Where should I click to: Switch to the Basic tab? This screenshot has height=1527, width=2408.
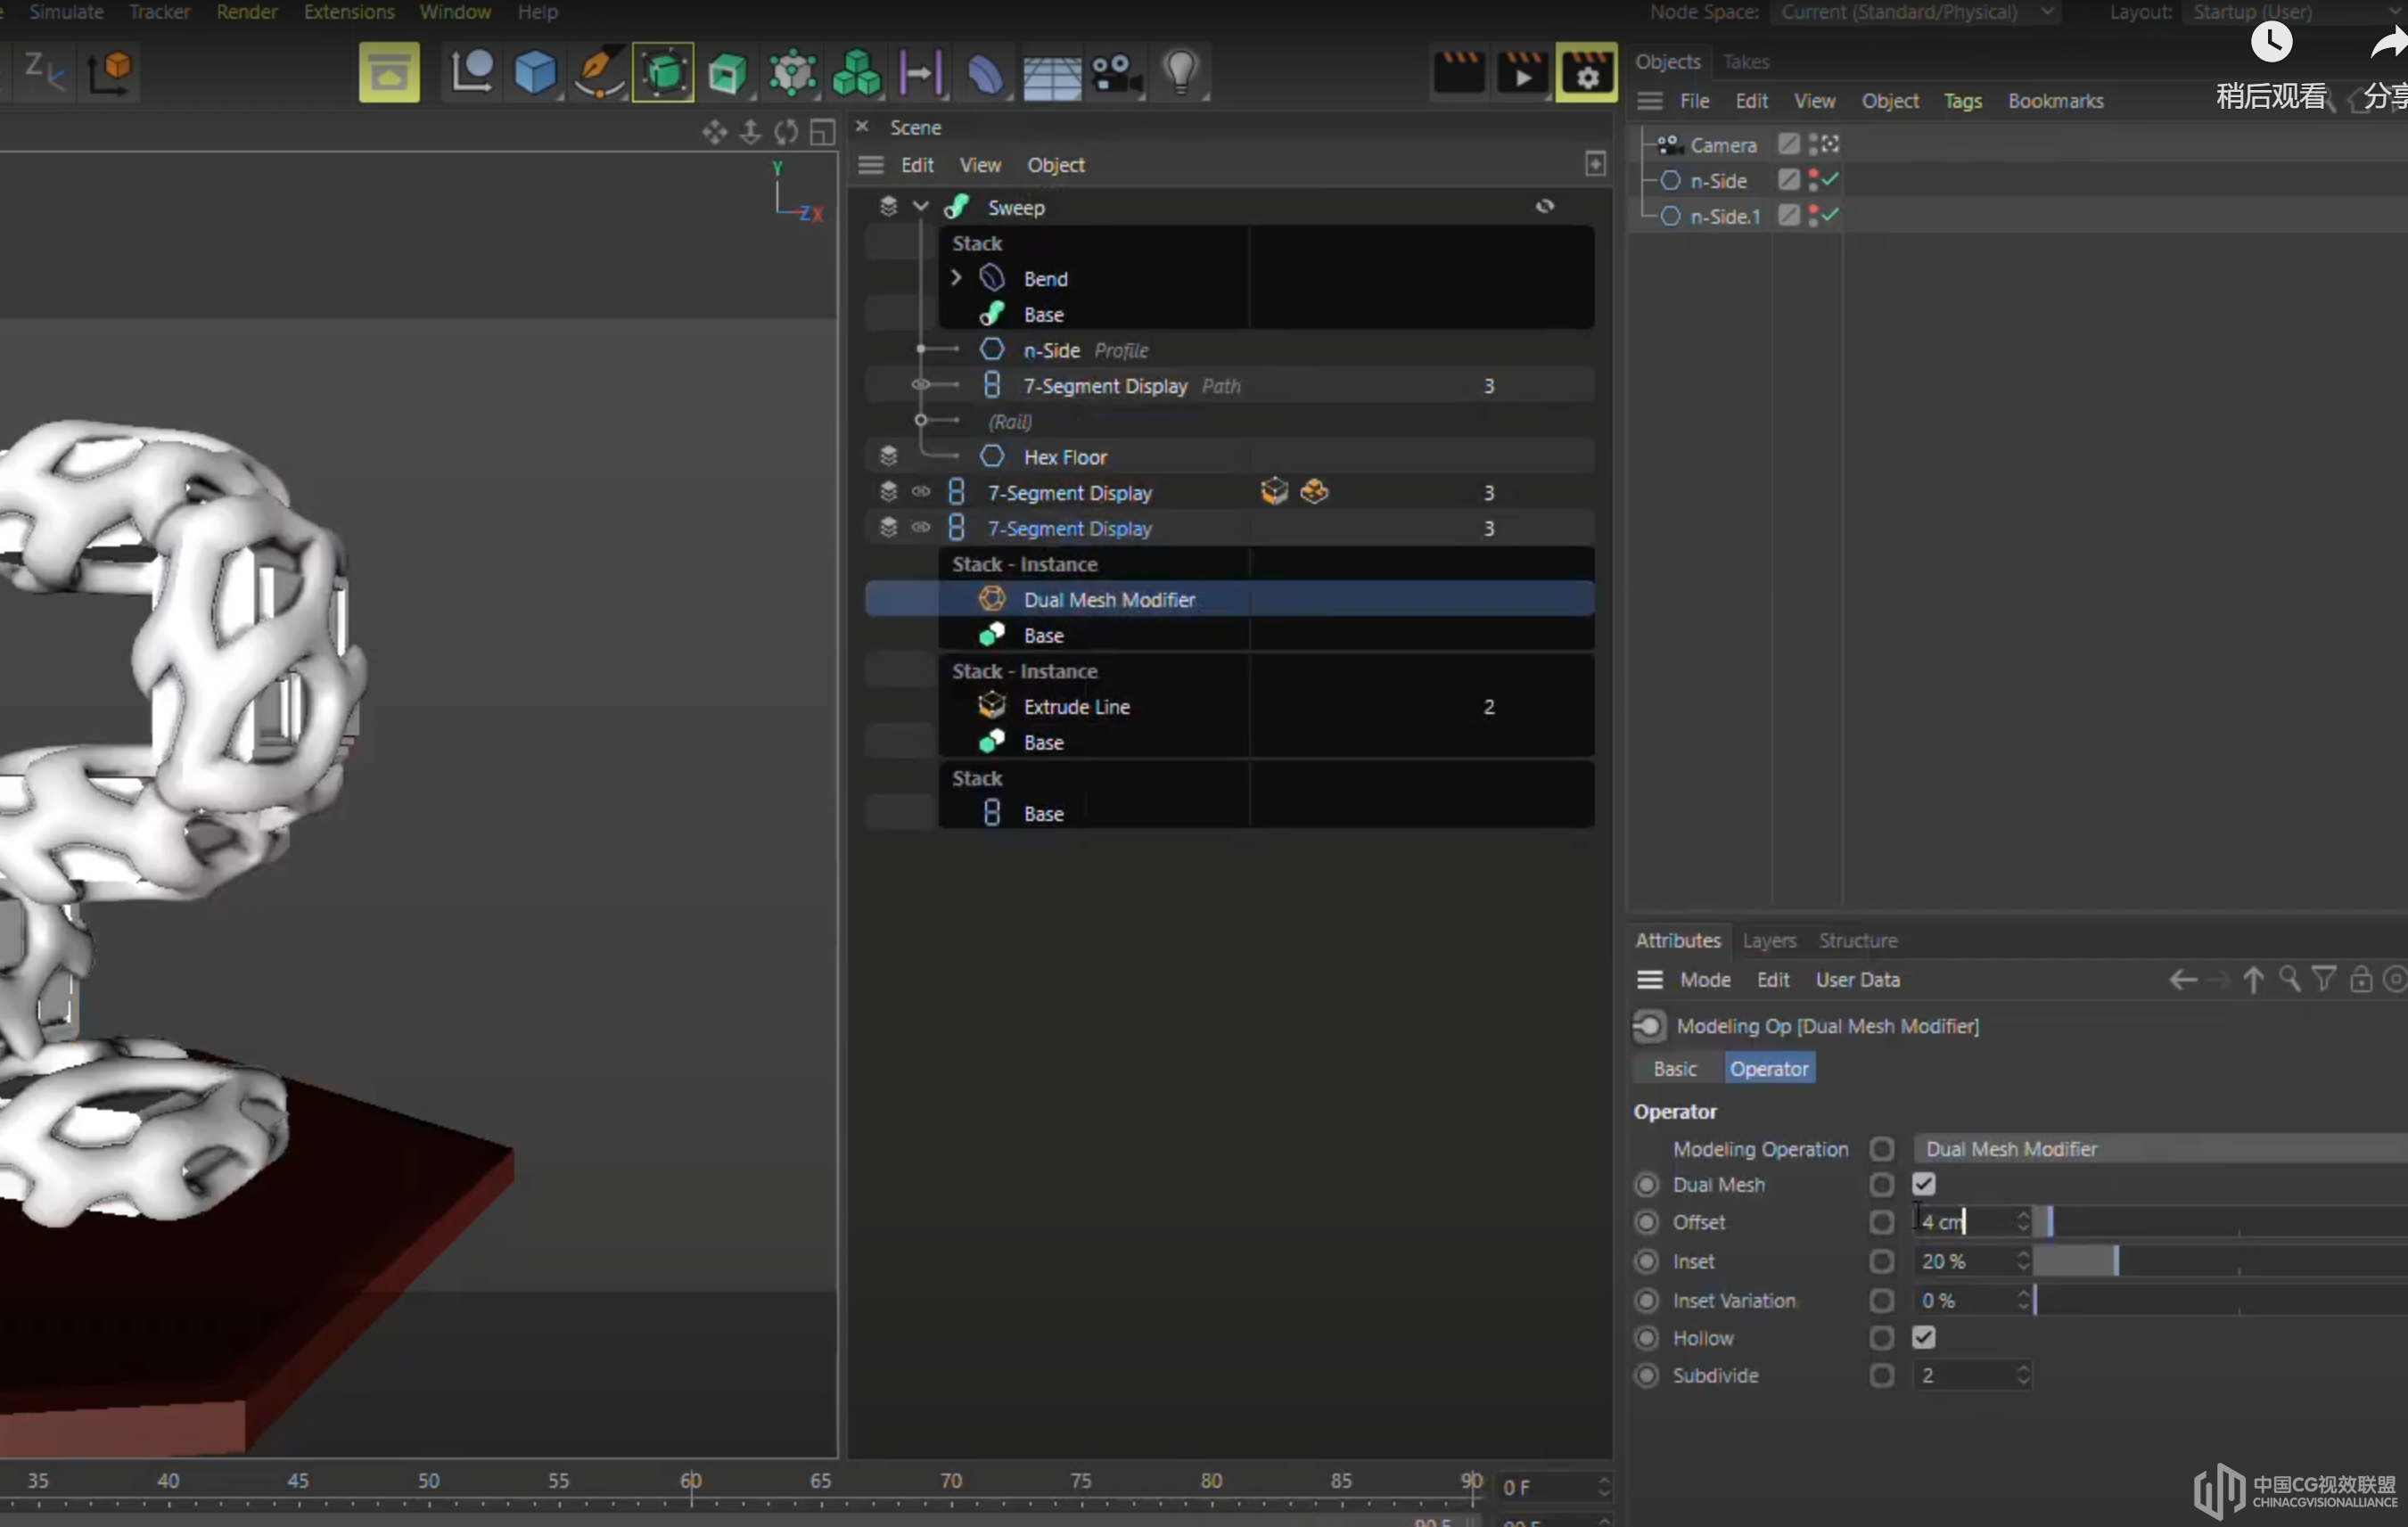pos(1675,1069)
